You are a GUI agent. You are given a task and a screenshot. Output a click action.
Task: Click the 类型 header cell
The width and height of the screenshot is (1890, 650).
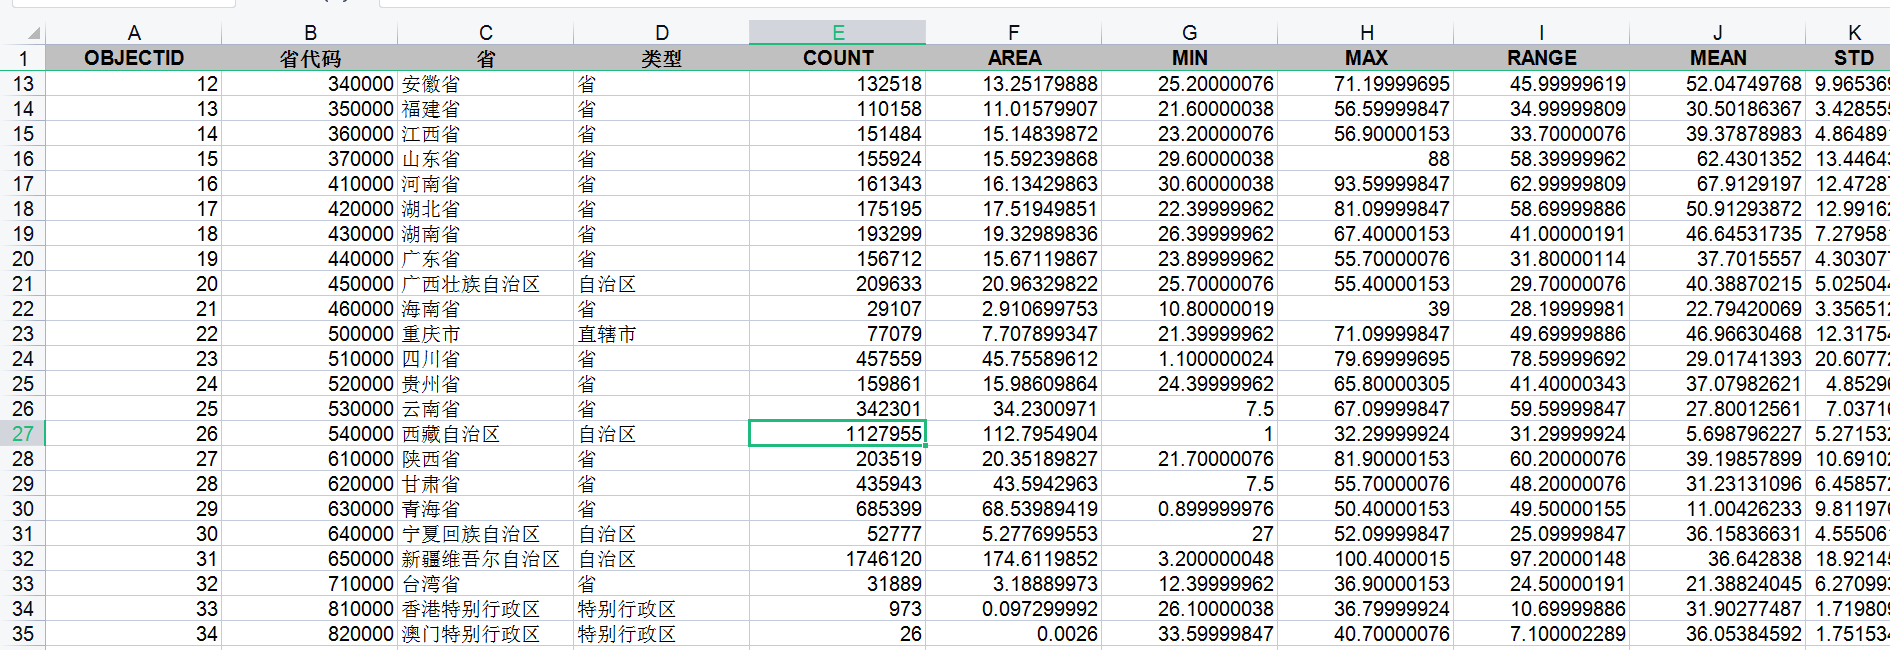662,58
